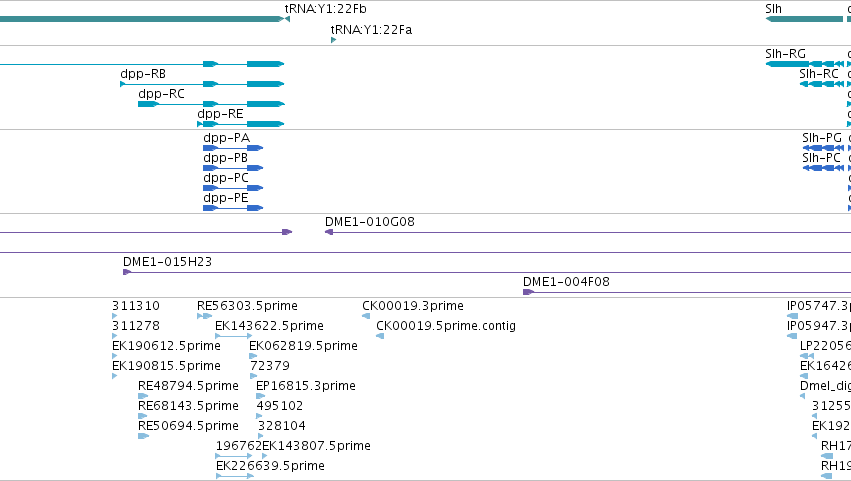Select the dpp-PC protein feature

[x=233, y=188]
